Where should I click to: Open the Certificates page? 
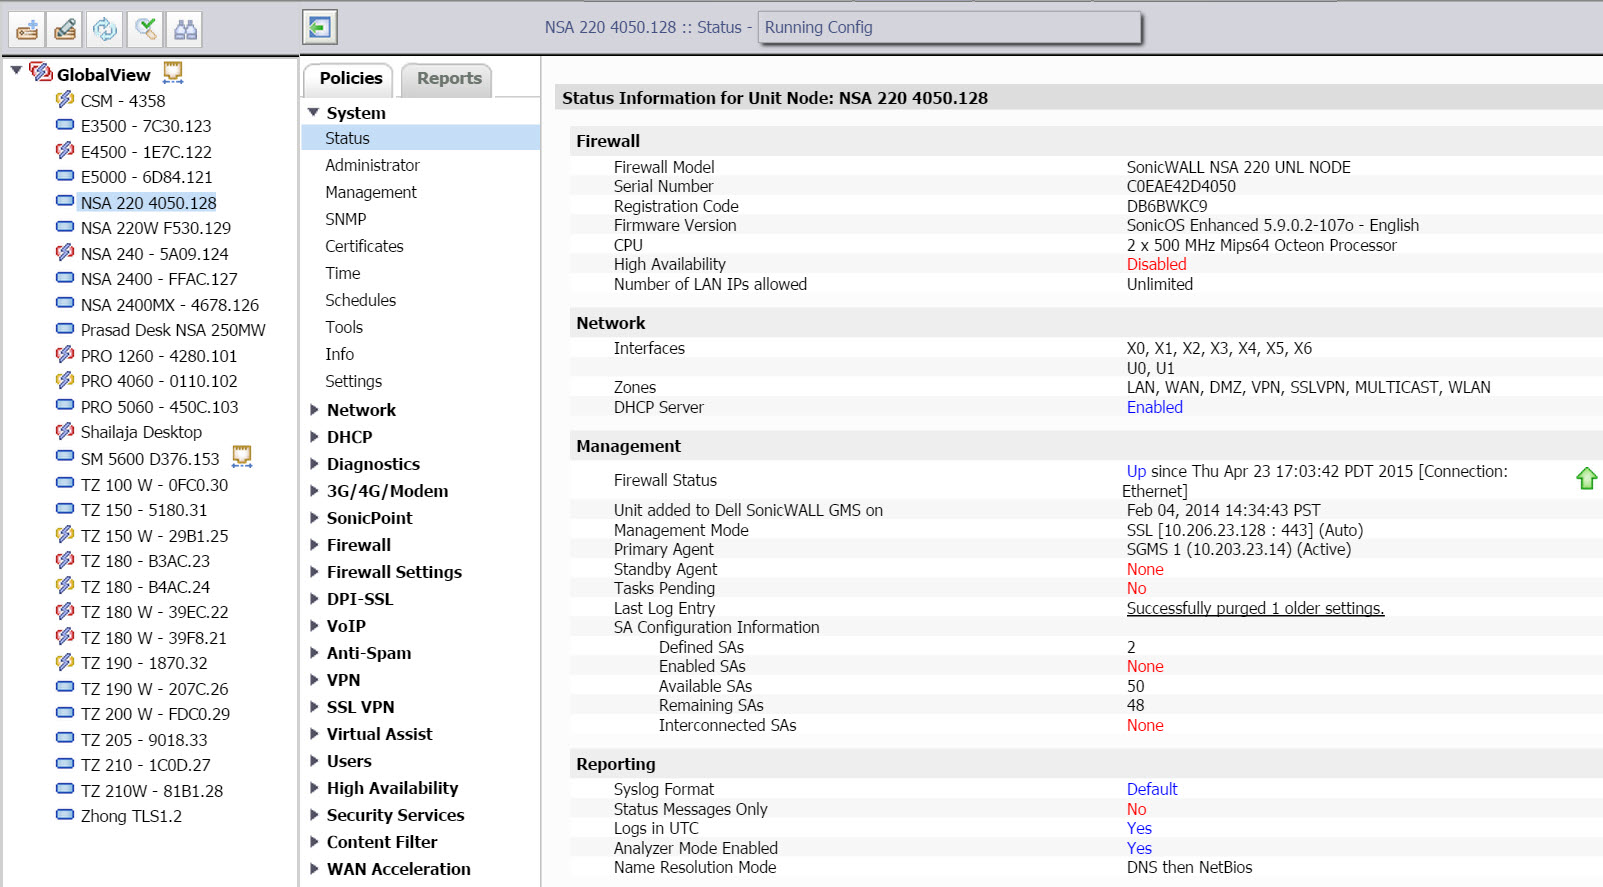pyautogui.click(x=364, y=246)
